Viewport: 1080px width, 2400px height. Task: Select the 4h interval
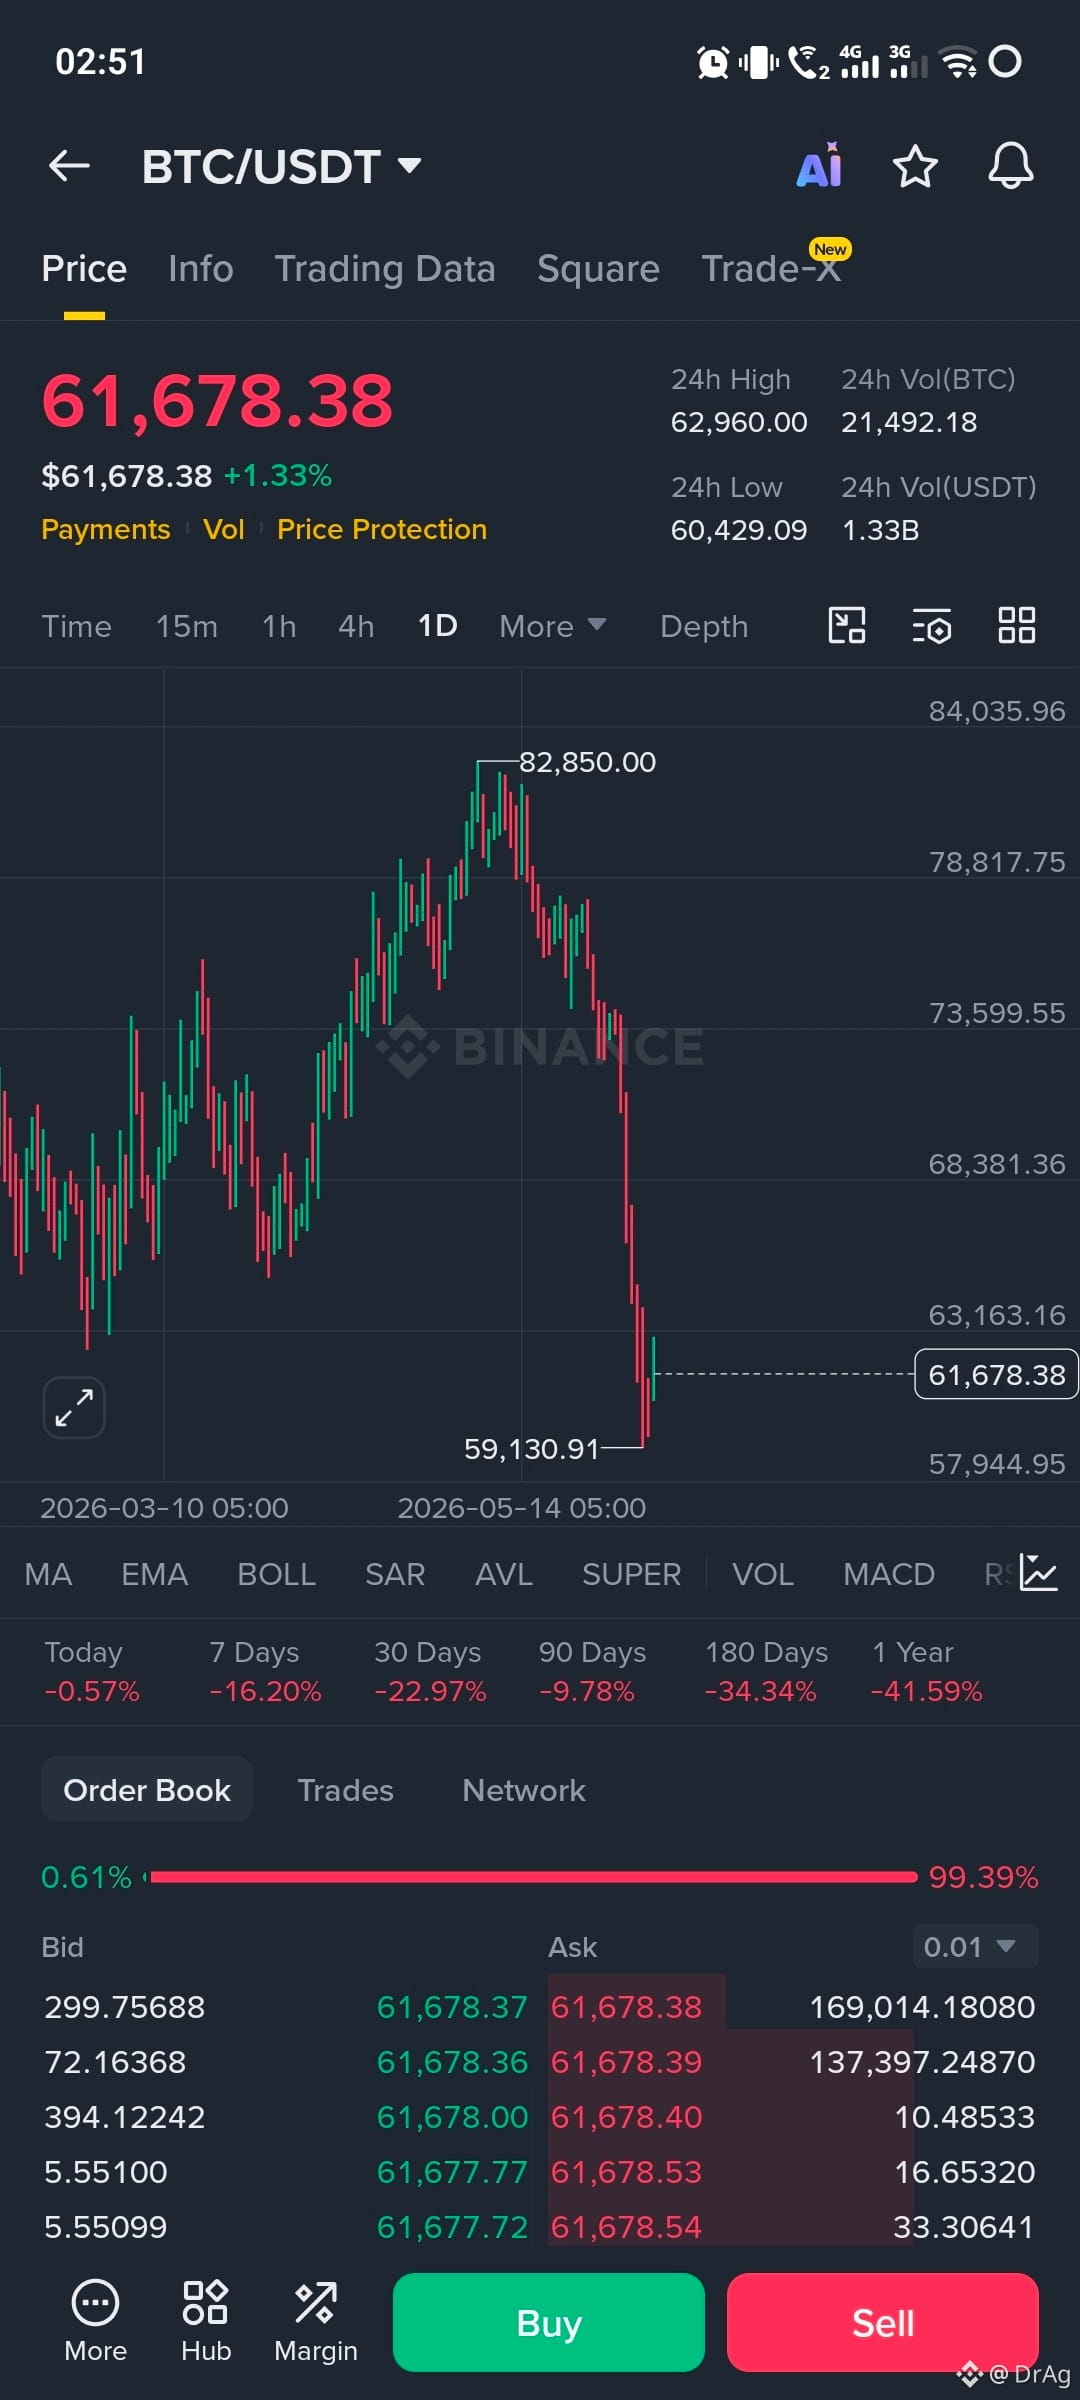[356, 626]
